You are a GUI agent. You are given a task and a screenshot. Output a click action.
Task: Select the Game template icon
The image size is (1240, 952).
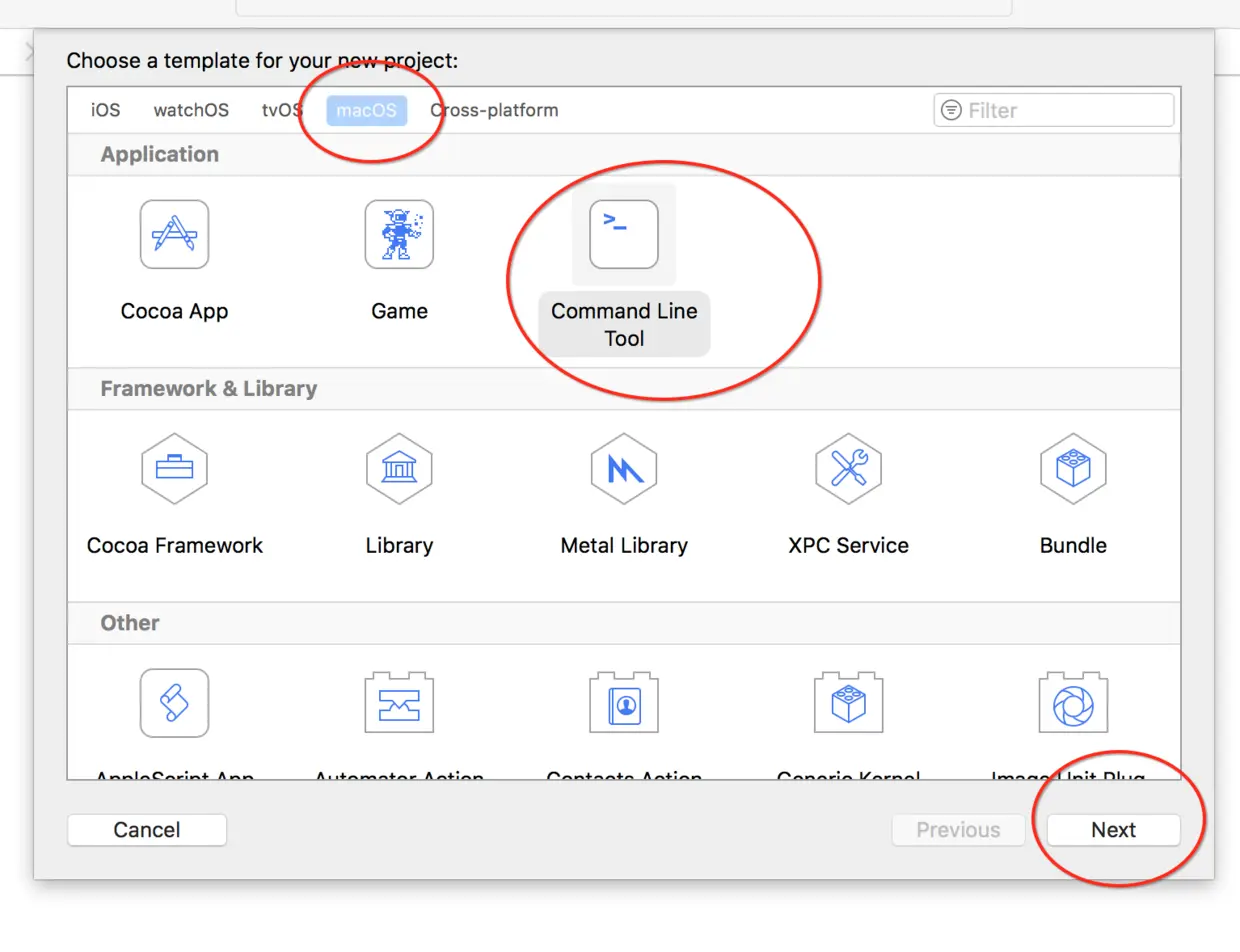pos(399,234)
